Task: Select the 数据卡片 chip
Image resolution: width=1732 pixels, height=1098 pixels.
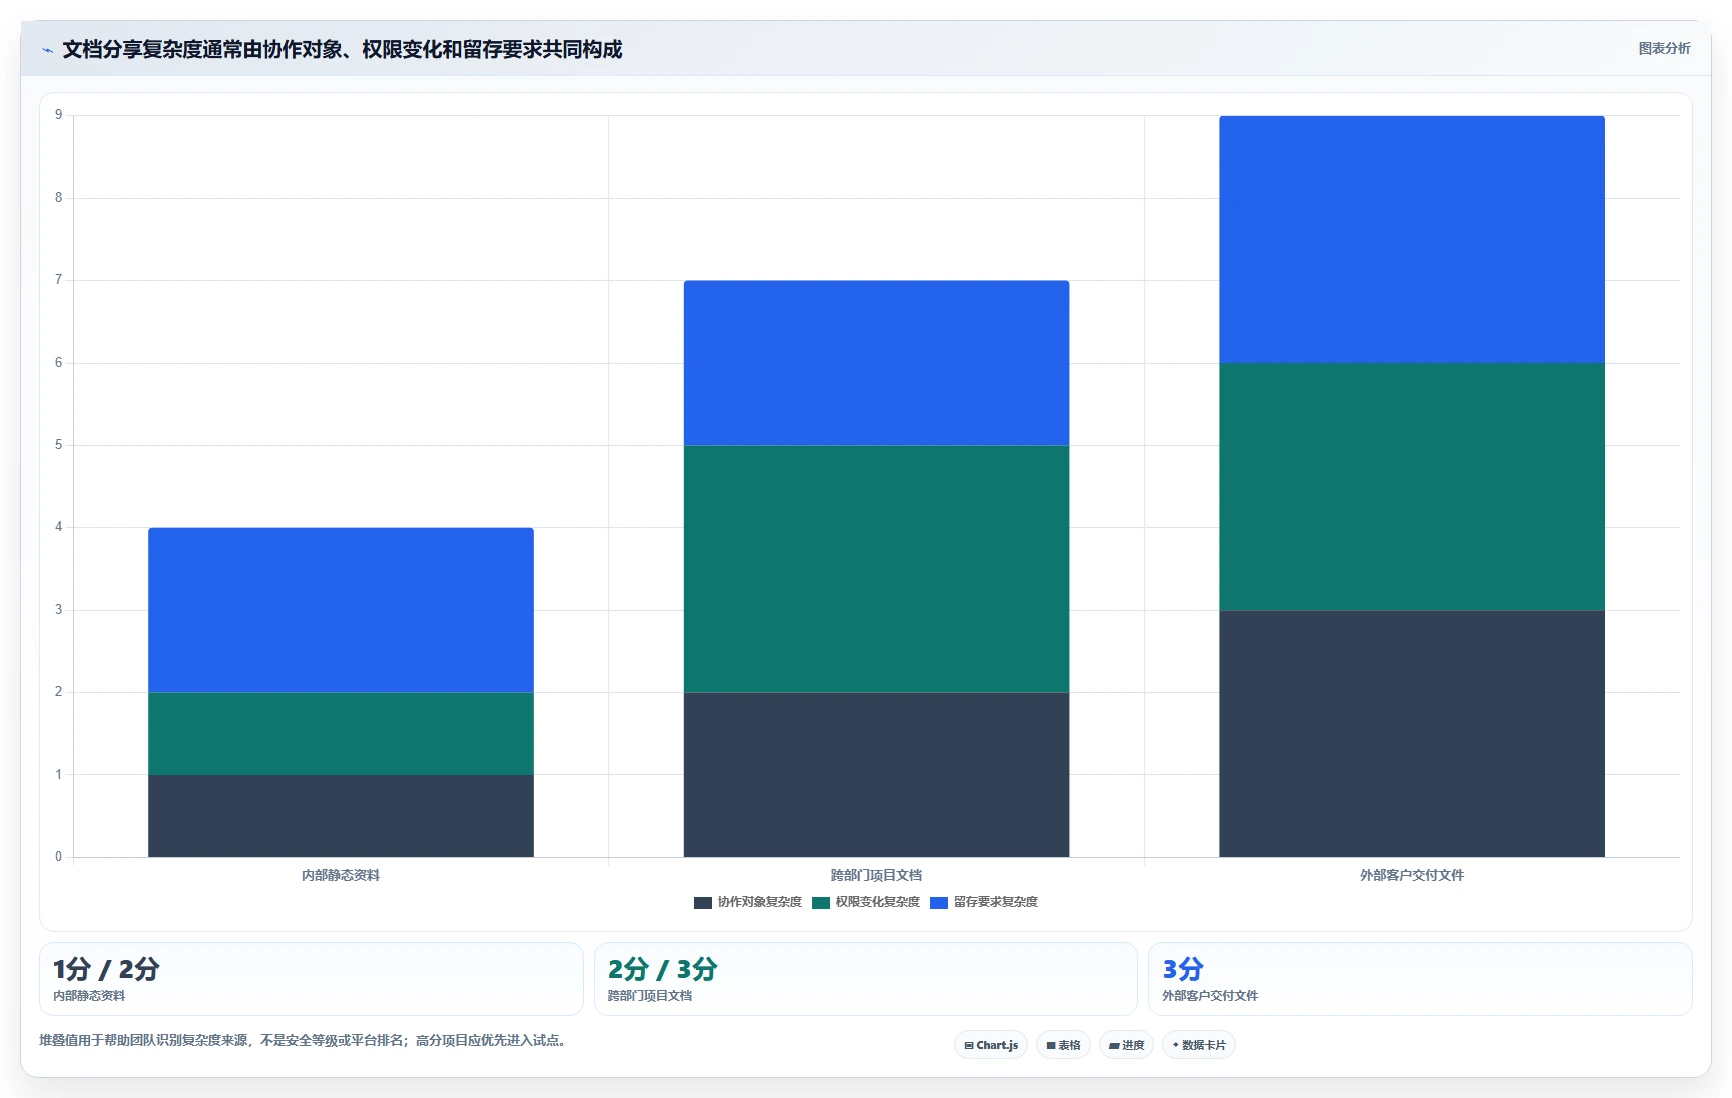Action: (x=1199, y=1045)
